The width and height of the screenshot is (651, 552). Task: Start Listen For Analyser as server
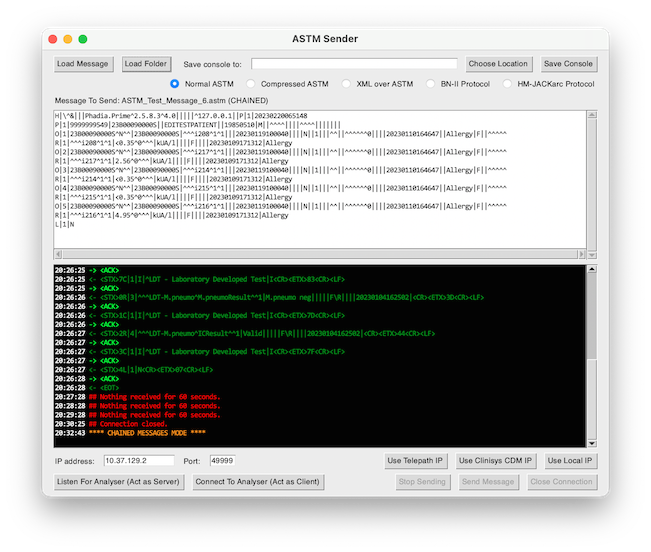coord(119,482)
